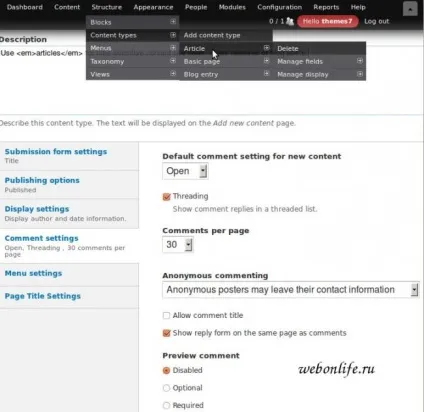
Task: Open the Configuration menu
Action: tap(279, 7)
